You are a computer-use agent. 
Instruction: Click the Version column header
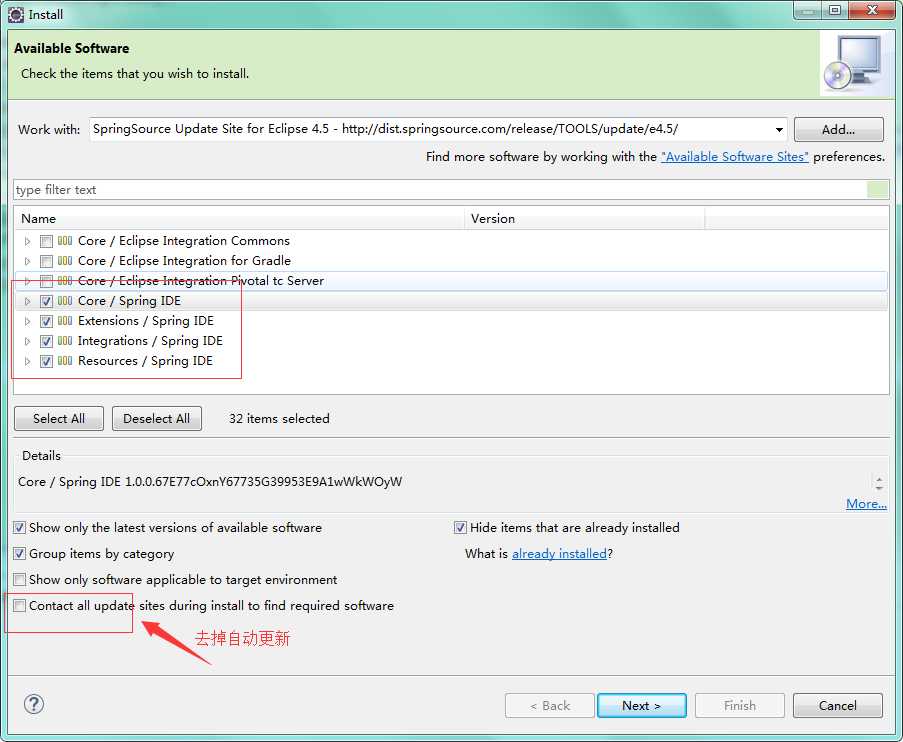click(x=585, y=219)
